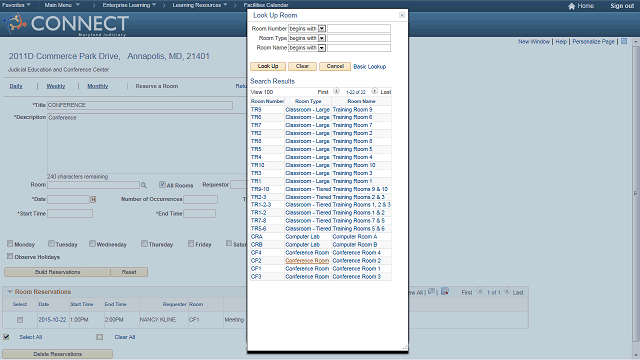This screenshot has height=360, width=640.
Task: Click the Number of Occurrences field
Action: (x=200, y=199)
